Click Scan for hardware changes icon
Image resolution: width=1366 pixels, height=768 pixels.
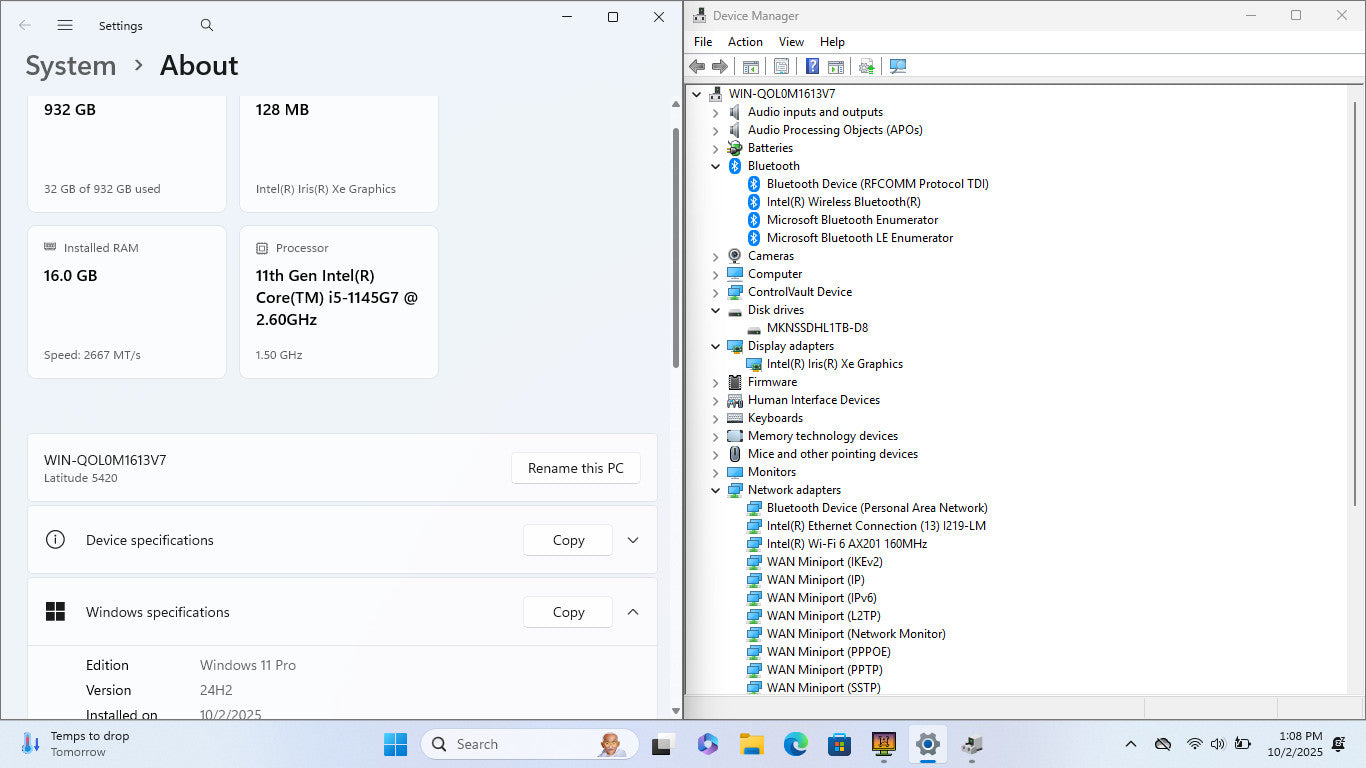click(897, 66)
